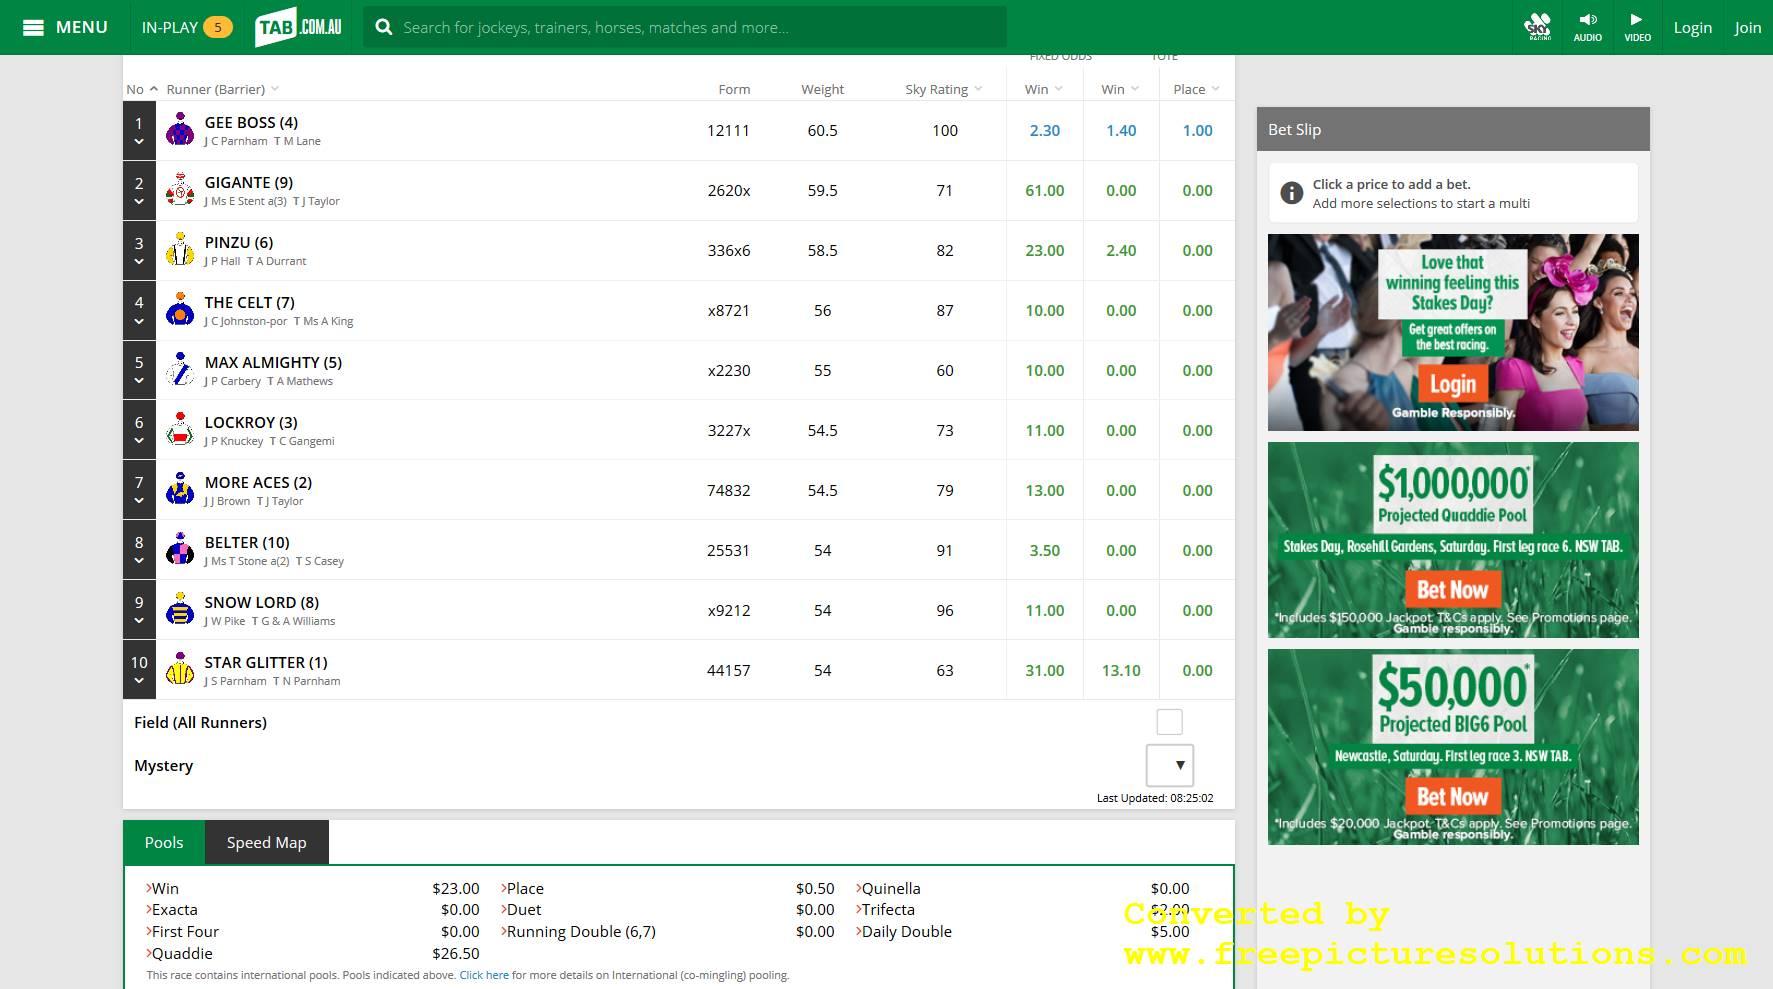Viewport: 1773px width, 989px height.
Task: Open the Quaddie pool link
Action: pos(180,953)
